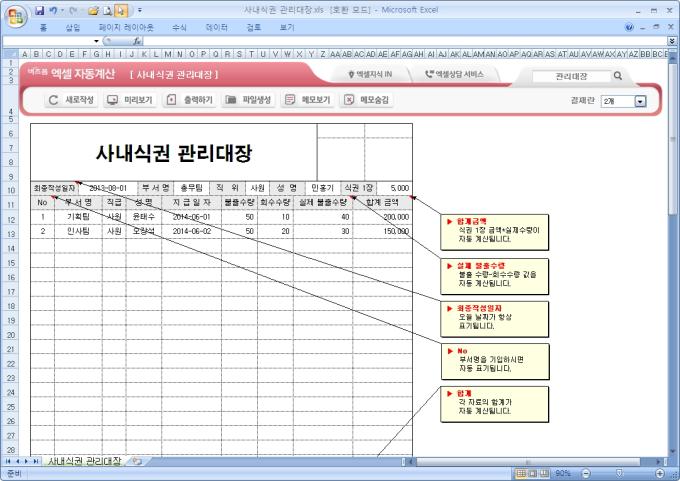Open the 수식 ribbon tab
680x481 pixels.
pos(179,27)
